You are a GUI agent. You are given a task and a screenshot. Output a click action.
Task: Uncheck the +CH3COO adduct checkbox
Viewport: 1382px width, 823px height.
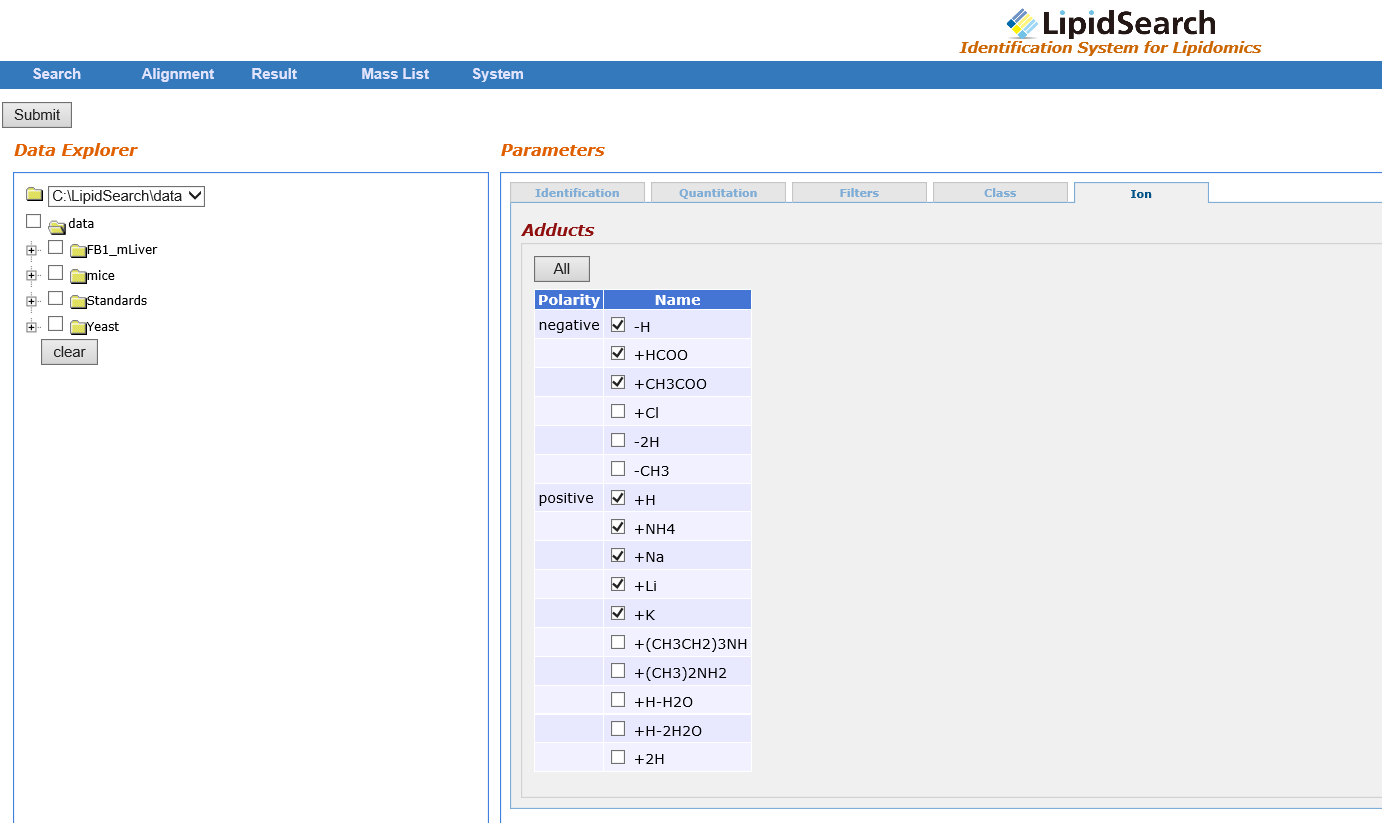coord(618,383)
